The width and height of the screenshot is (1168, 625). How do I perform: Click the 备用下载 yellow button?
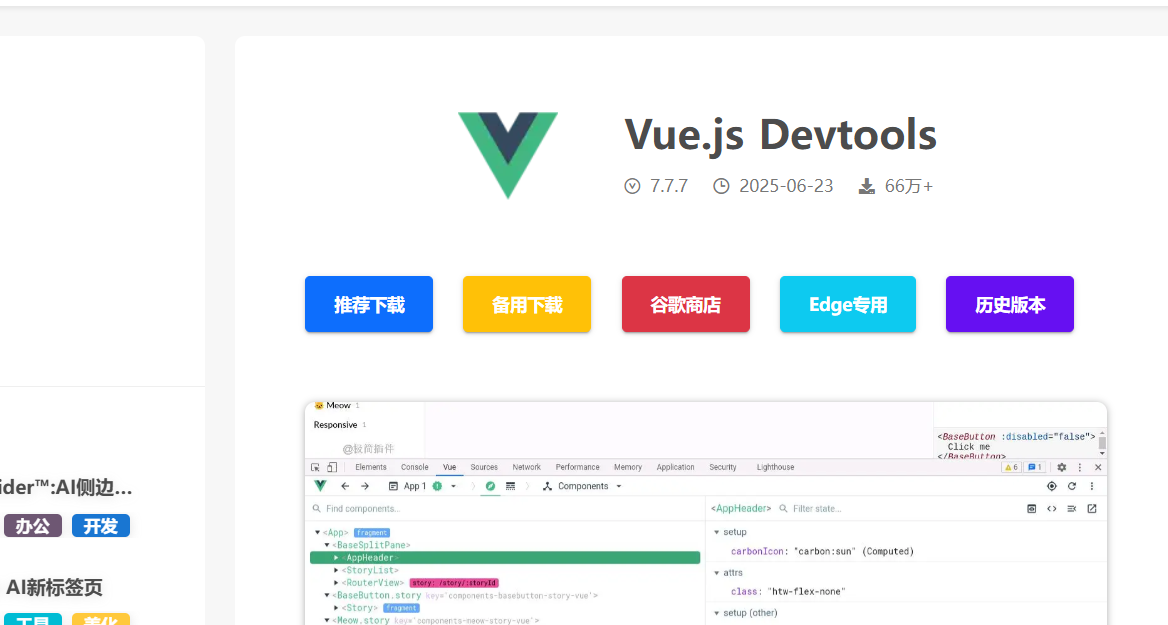[527, 304]
